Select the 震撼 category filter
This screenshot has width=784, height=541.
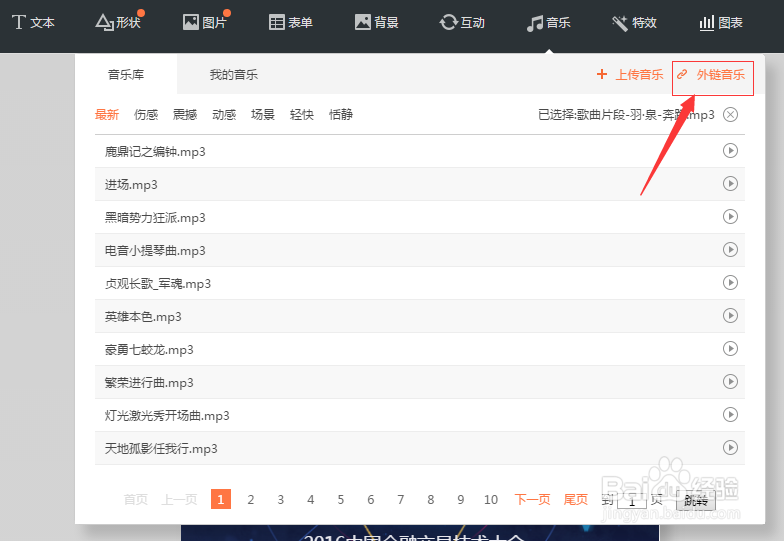(184, 114)
